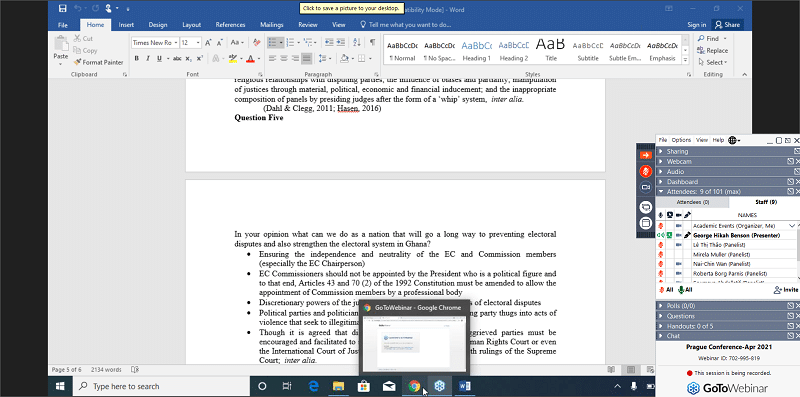
Task: Toggle the microphone mute button in GoToWebinar grab tab
Action: pyautogui.click(x=646, y=171)
